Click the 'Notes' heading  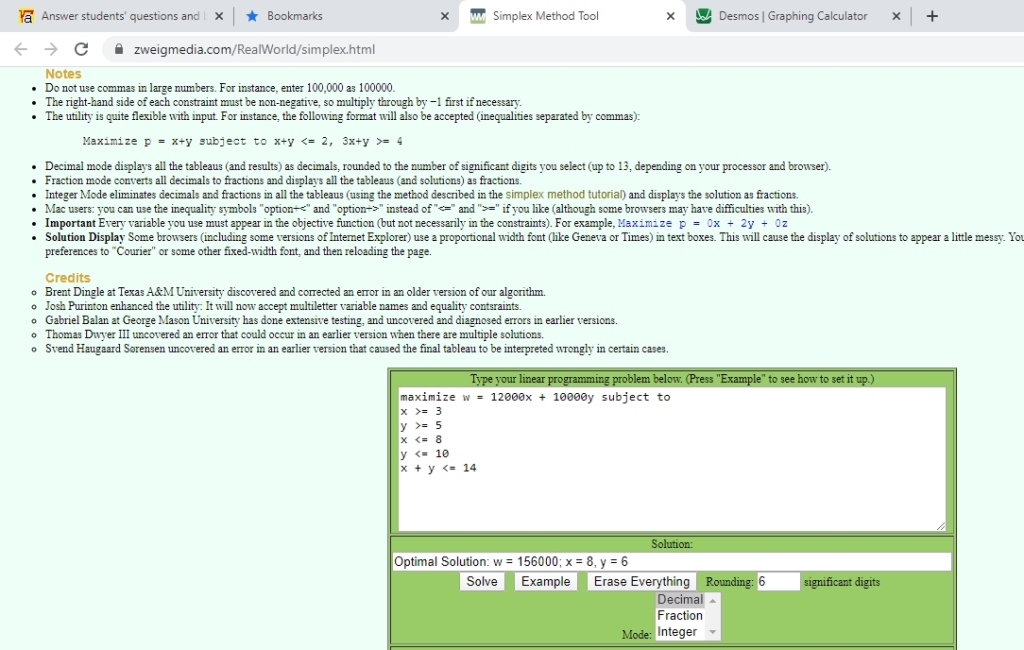point(63,74)
